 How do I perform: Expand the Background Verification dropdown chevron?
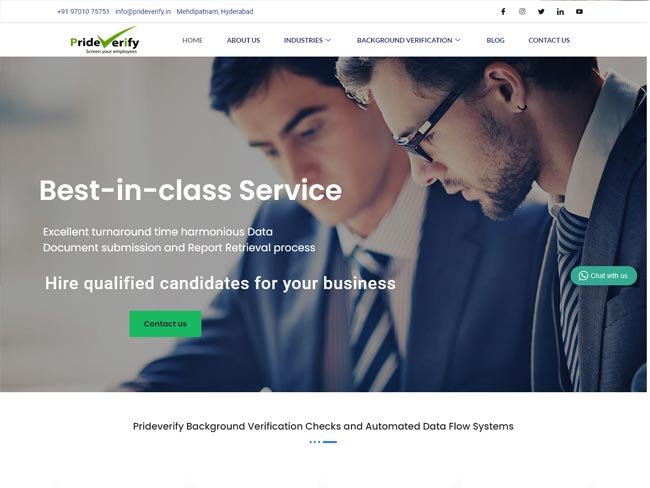458,40
